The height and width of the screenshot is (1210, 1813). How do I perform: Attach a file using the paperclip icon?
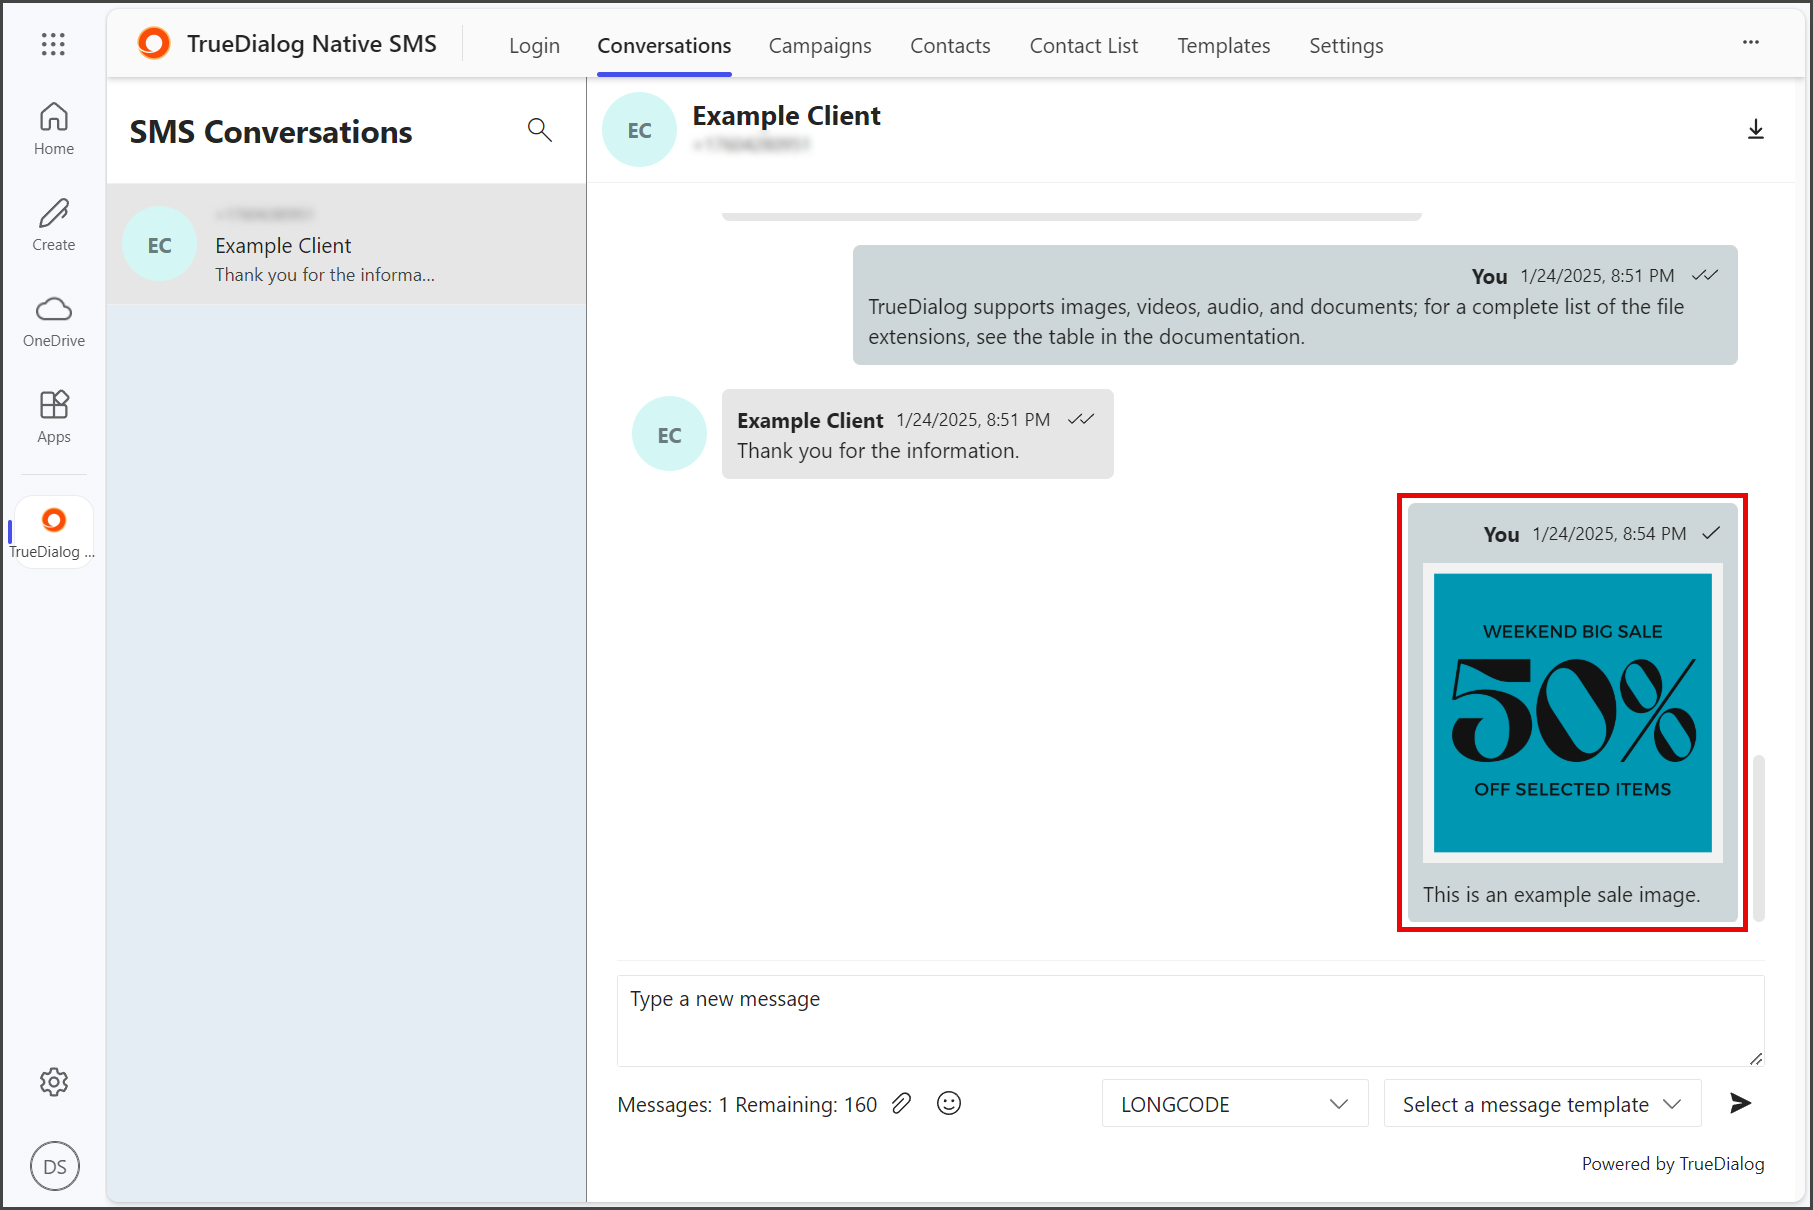902,1103
